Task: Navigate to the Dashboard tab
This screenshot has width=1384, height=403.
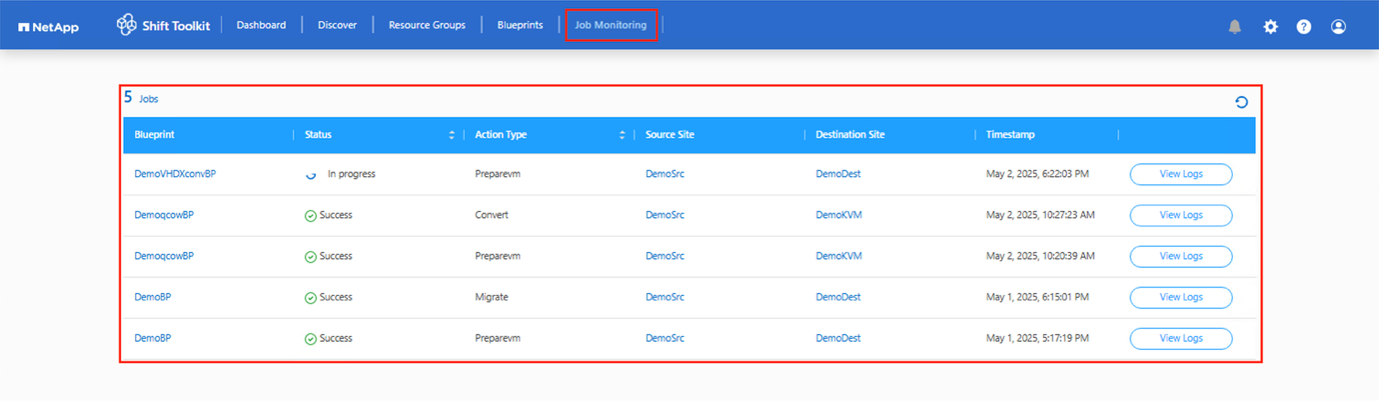Action: (x=261, y=25)
